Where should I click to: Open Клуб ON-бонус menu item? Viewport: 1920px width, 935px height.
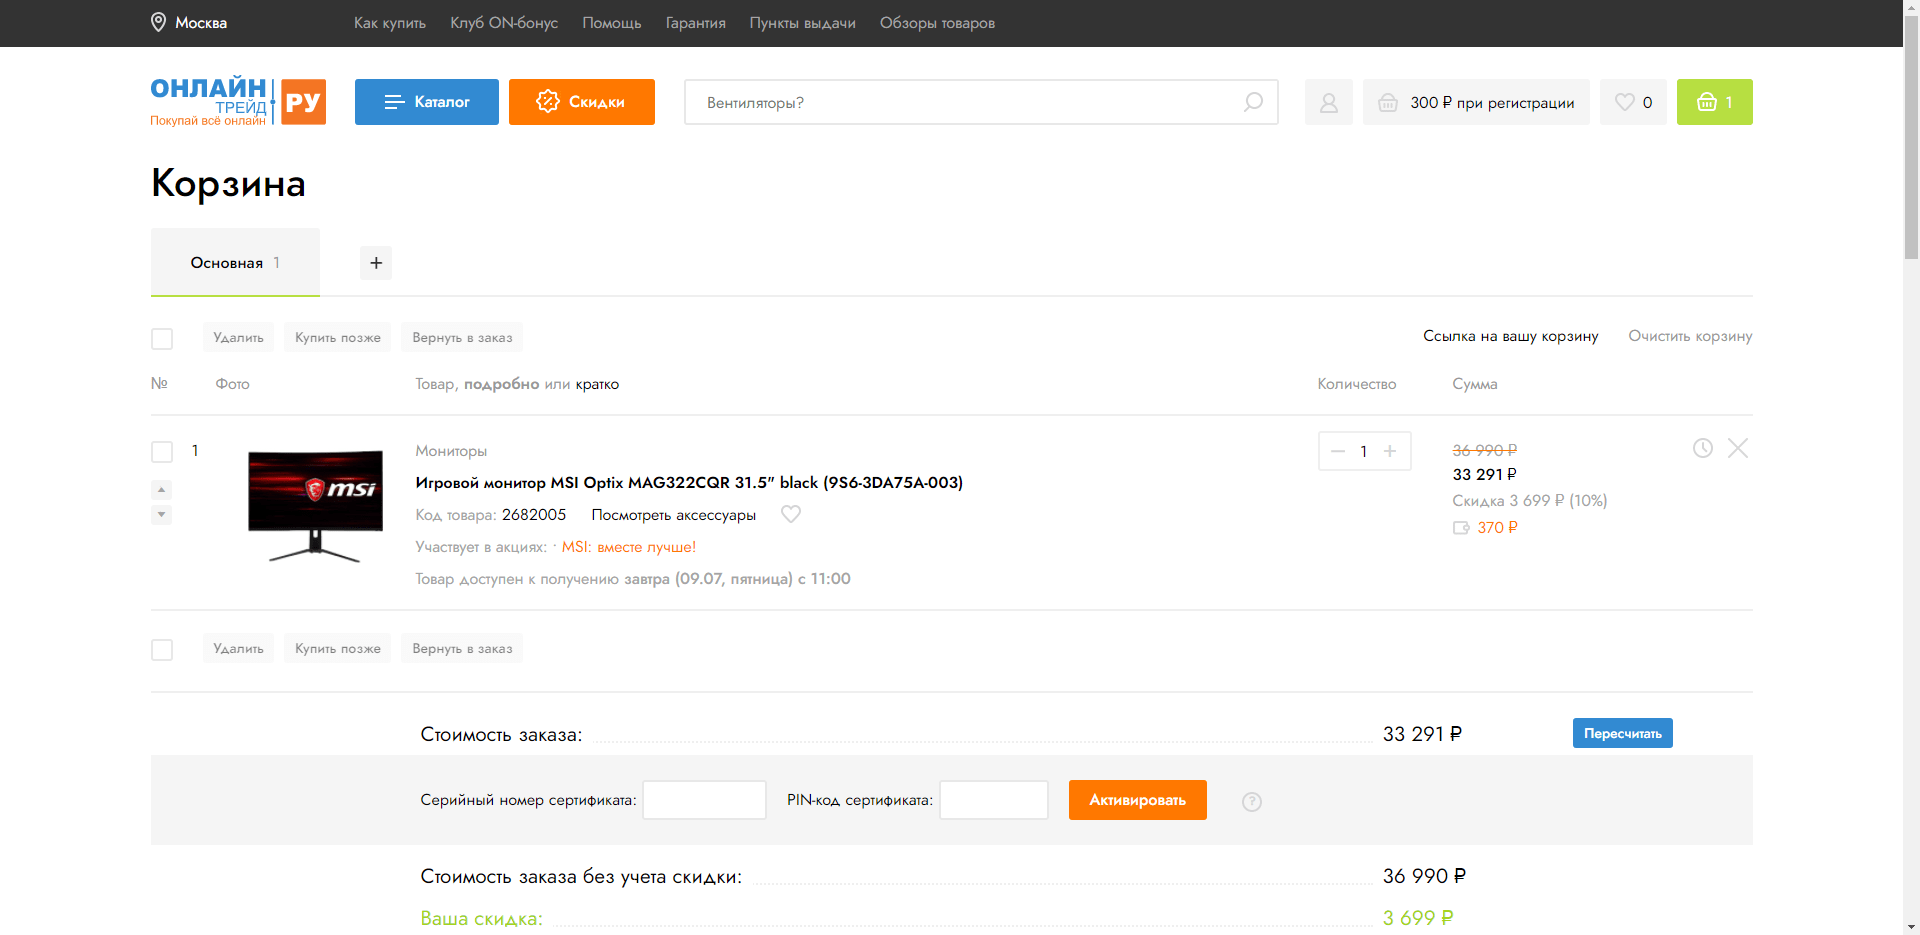(x=504, y=23)
